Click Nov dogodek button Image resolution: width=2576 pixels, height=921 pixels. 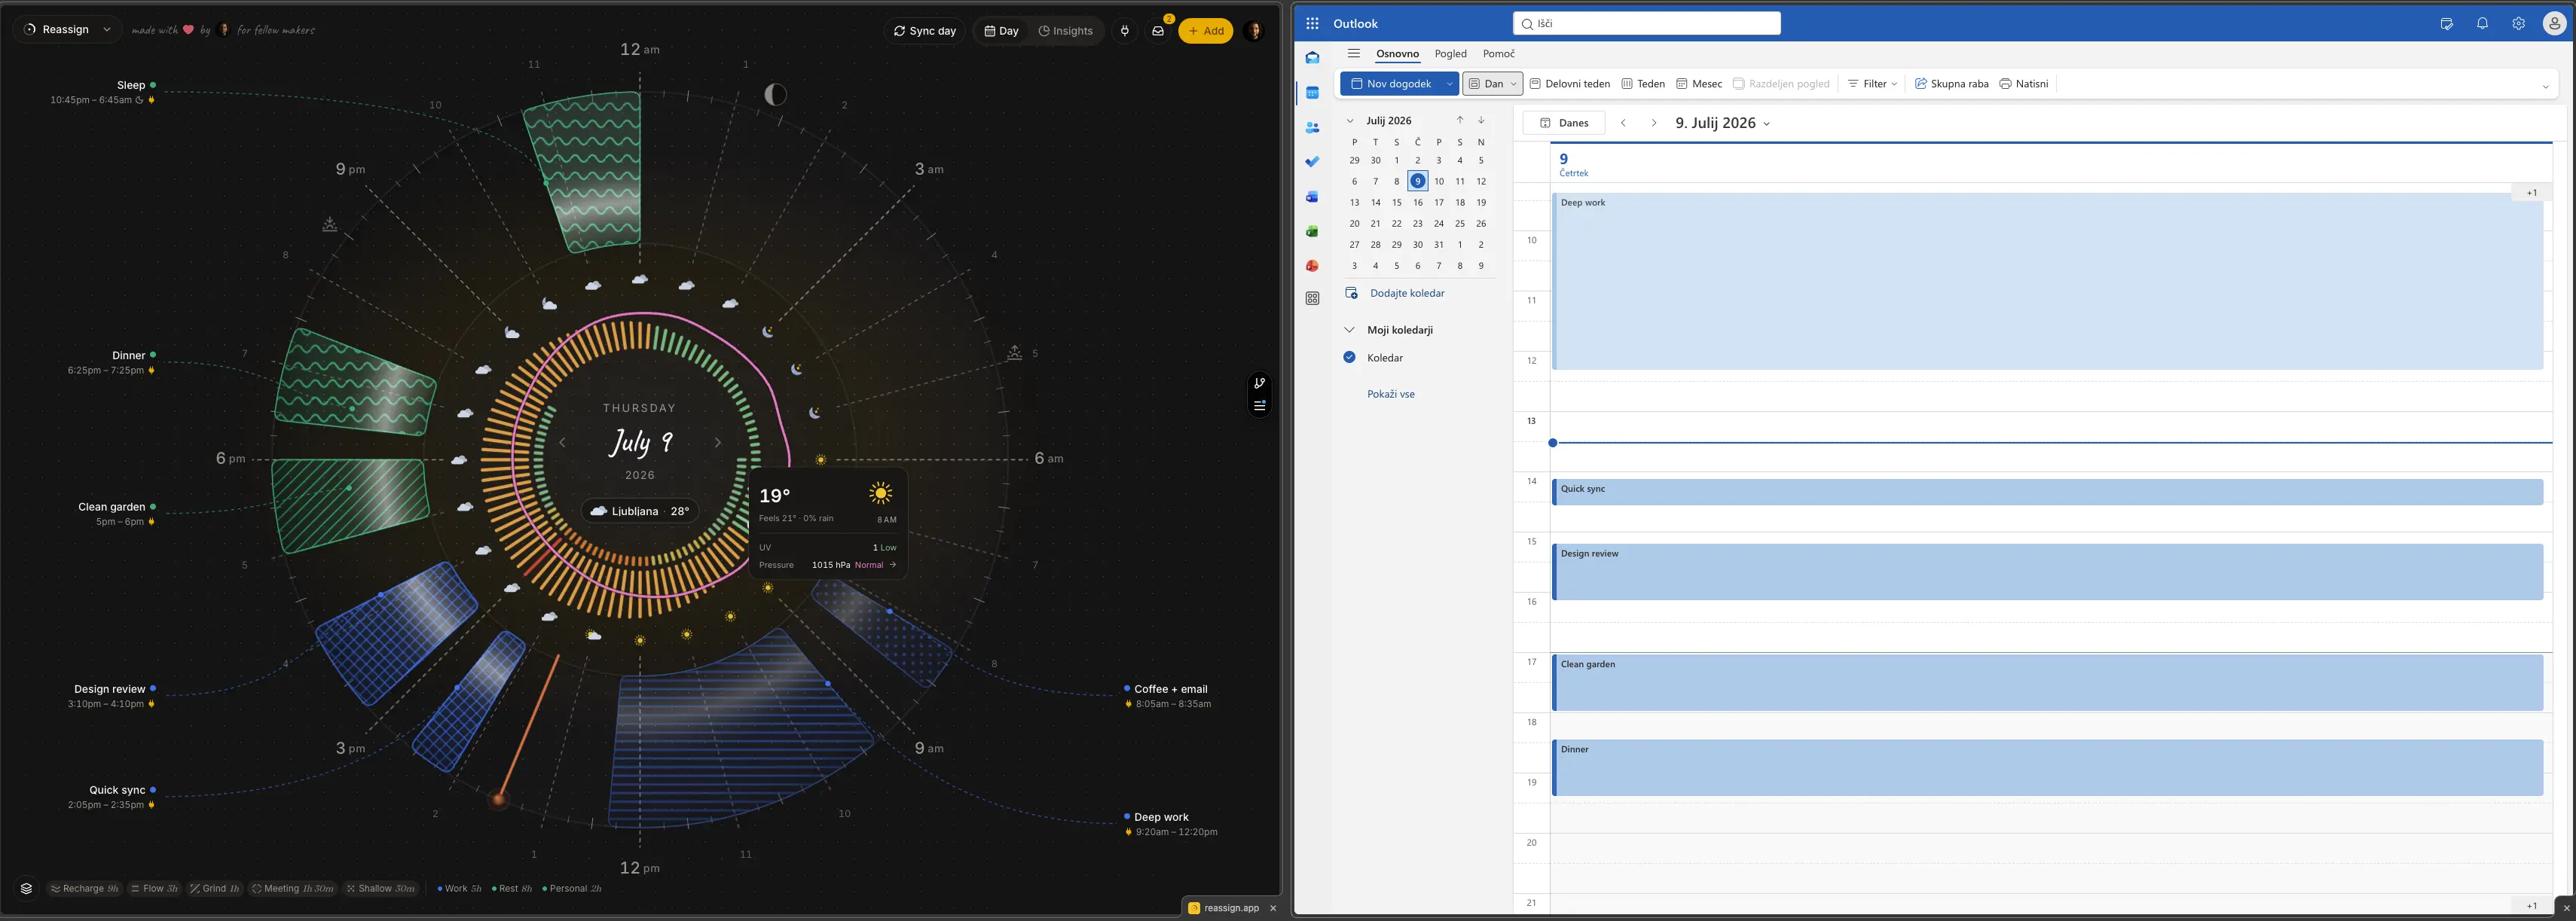(1390, 84)
